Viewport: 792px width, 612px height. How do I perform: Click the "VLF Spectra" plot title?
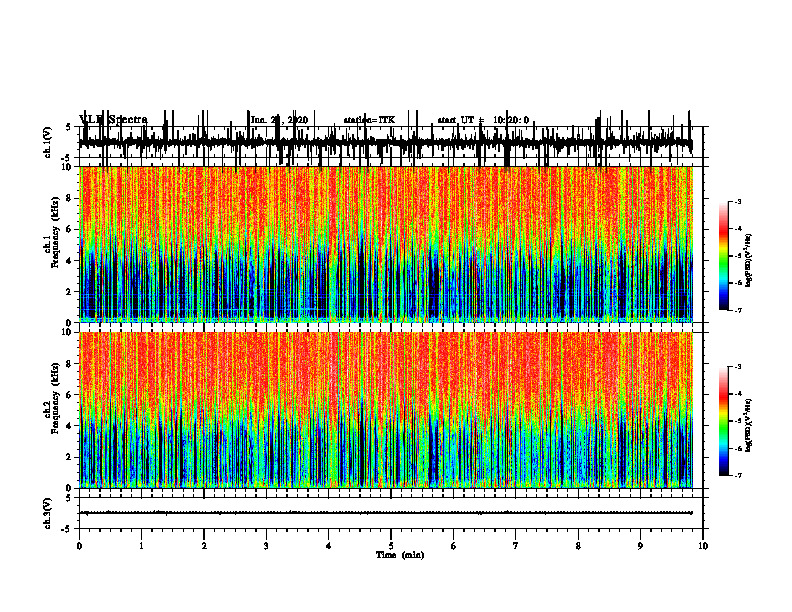pos(113,120)
